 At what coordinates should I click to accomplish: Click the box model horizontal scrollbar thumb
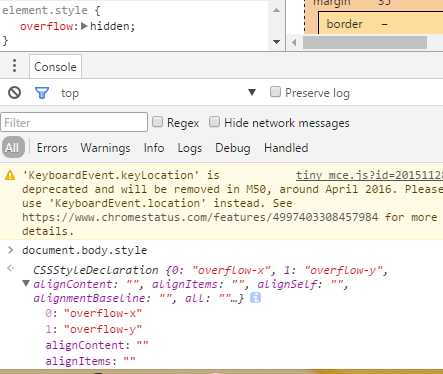[365, 42]
